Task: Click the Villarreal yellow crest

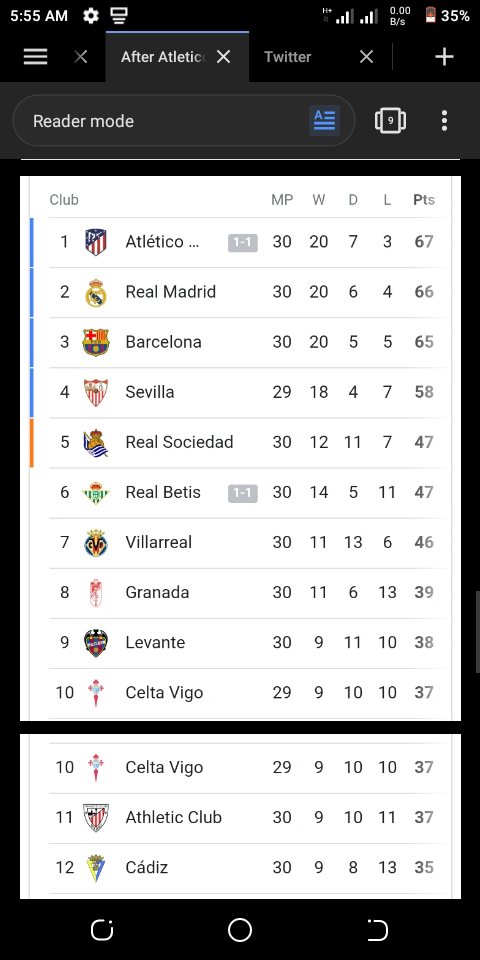Action: (96, 542)
